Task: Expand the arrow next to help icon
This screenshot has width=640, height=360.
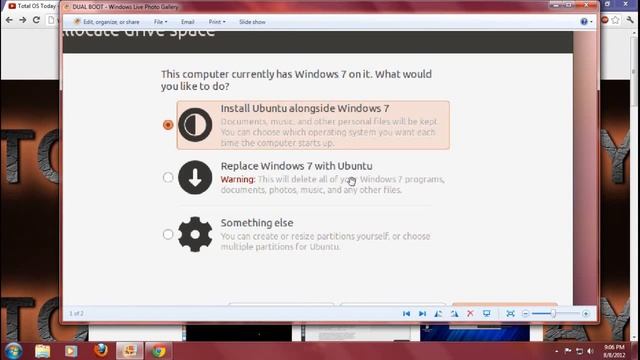Action: click(x=591, y=22)
